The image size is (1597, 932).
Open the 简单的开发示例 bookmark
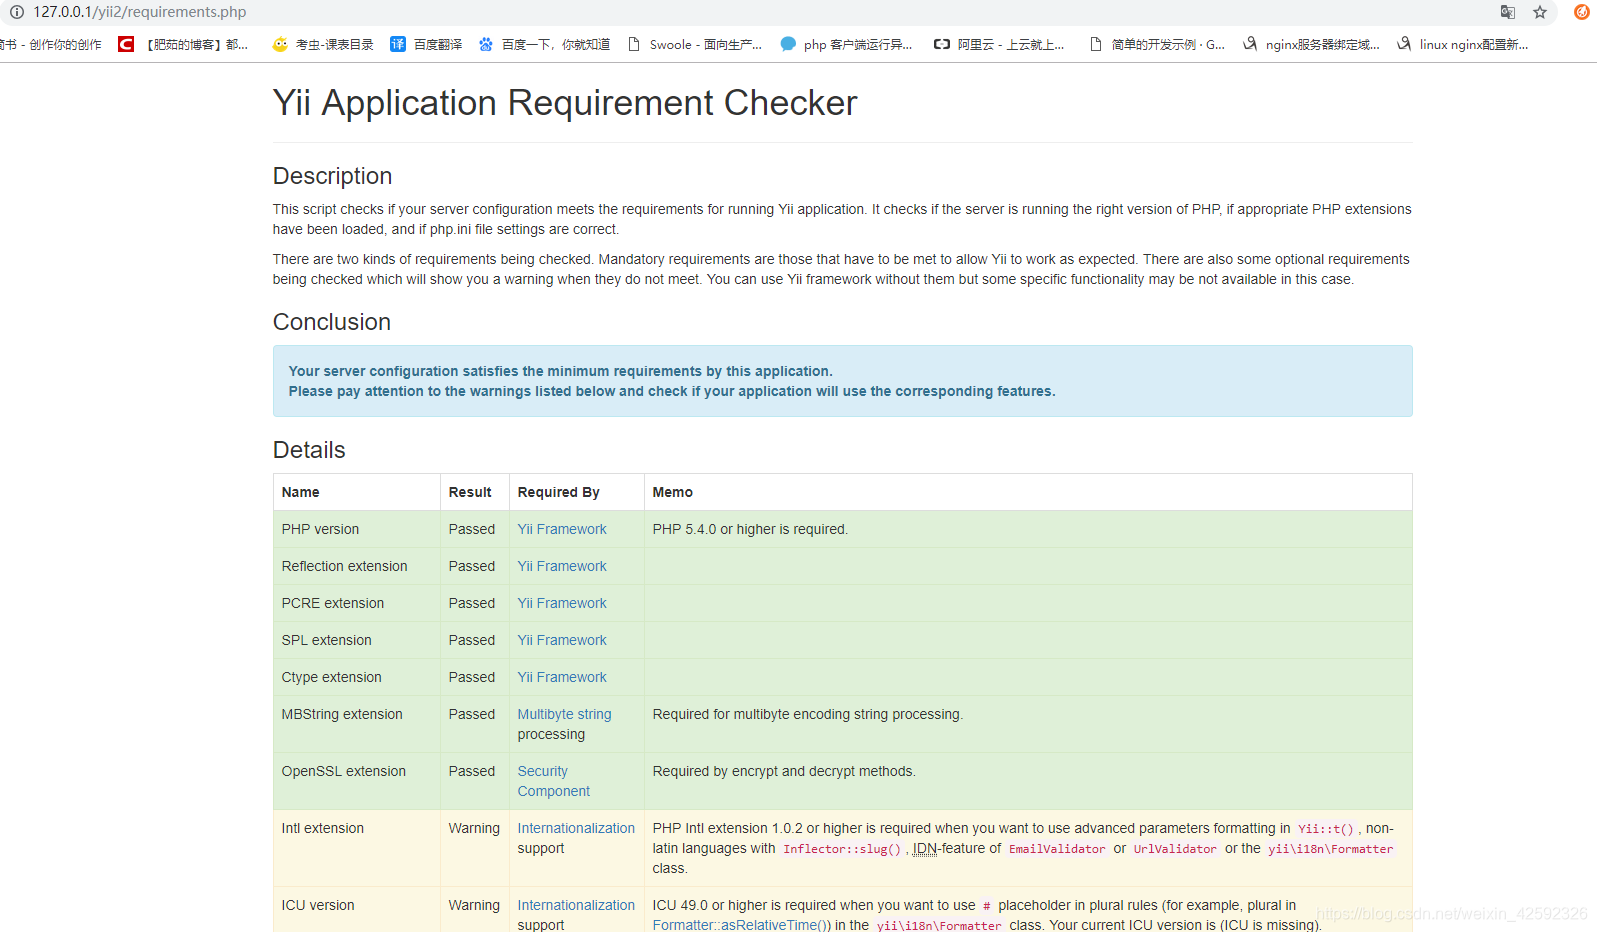[x=1157, y=44]
